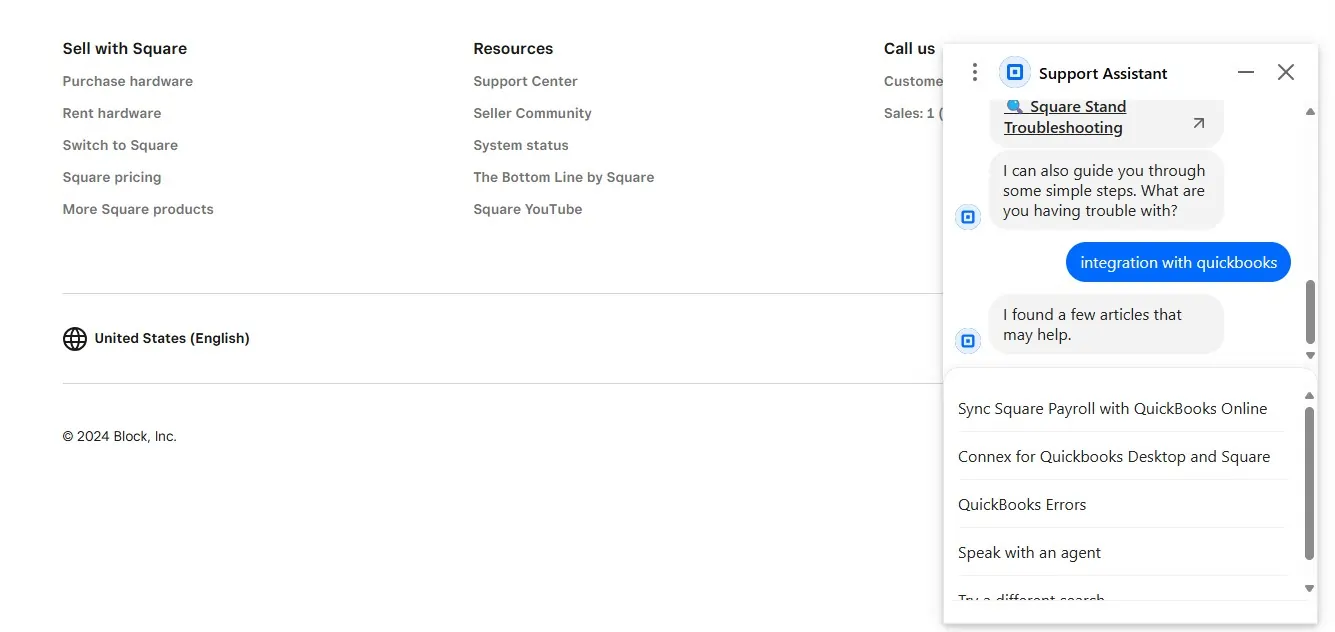Click the Sell with Square heading
The height and width of the screenshot is (632, 1335).
(124, 48)
